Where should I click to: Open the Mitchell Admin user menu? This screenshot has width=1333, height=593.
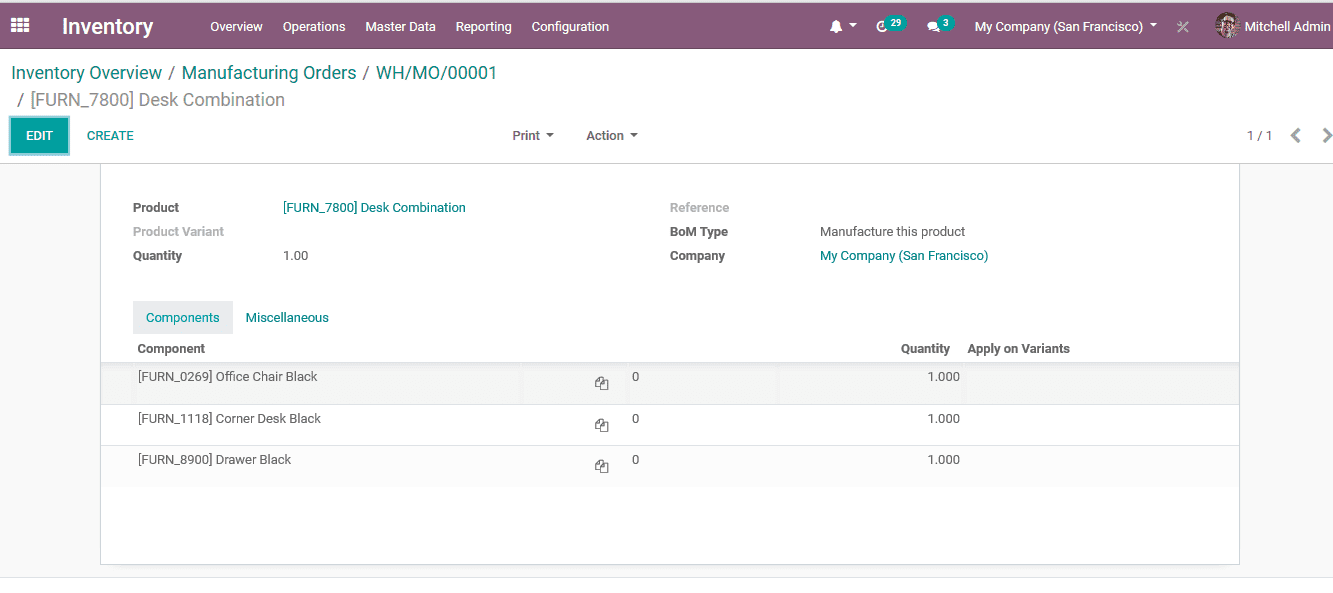coord(1273,27)
